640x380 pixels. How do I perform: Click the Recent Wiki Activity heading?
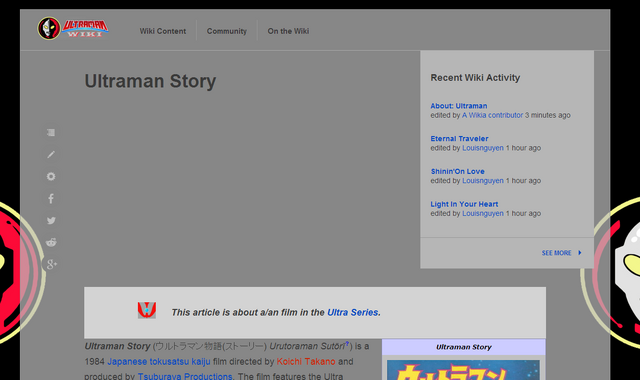(475, 78)
